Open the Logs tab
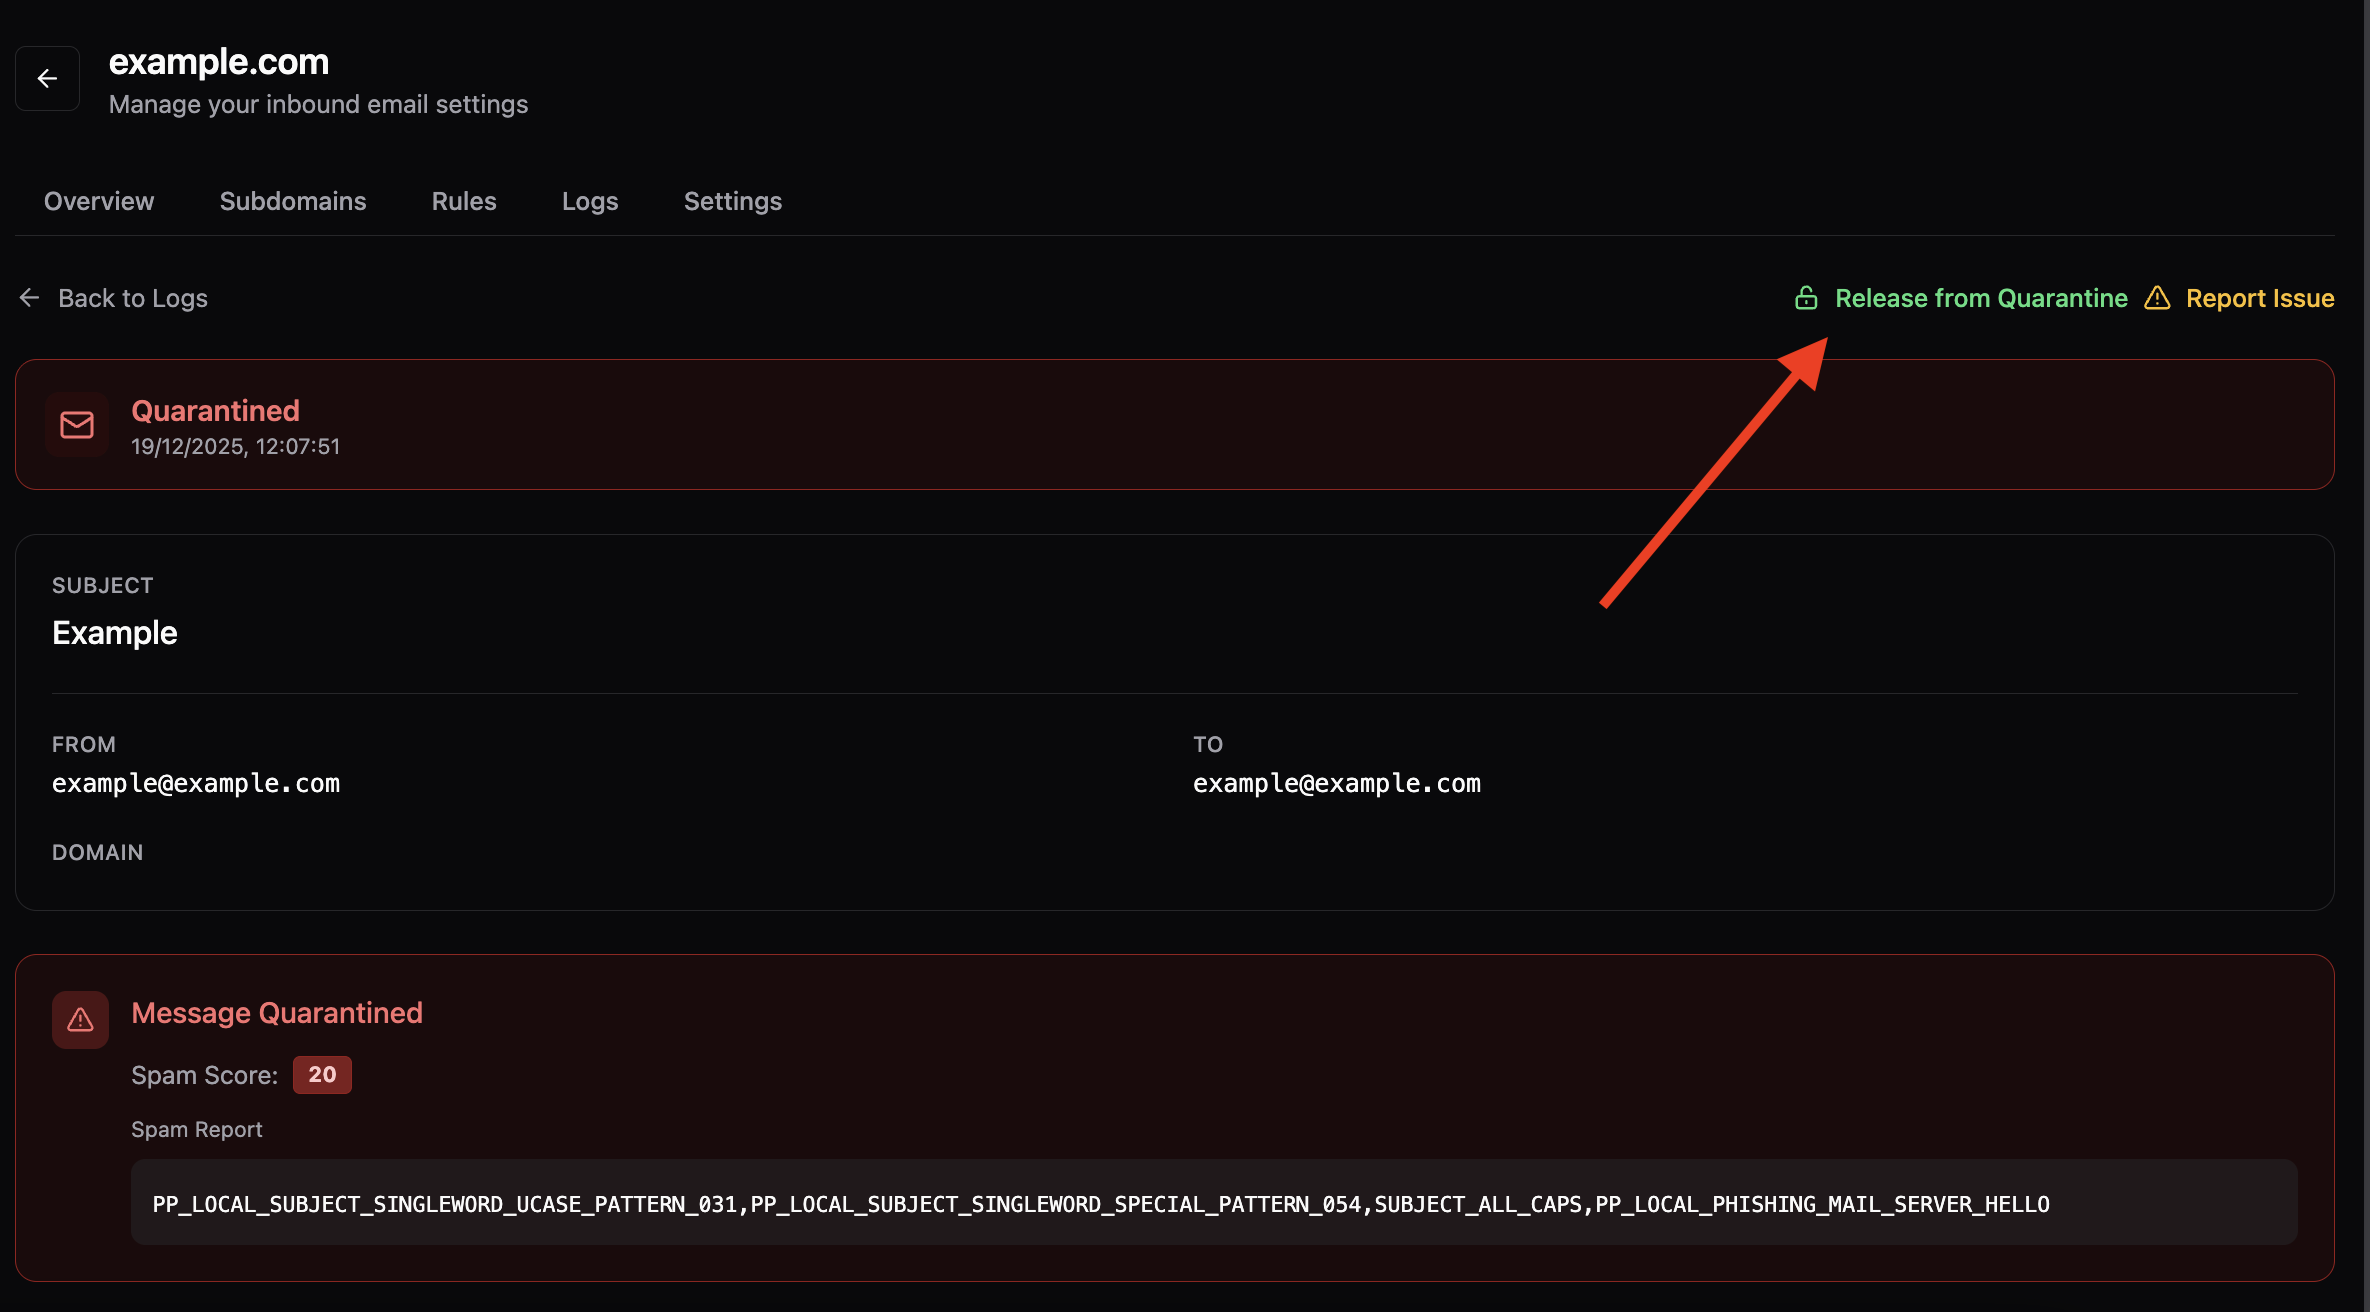Viewport: 2370px width, 1312px height. [590, 201]
